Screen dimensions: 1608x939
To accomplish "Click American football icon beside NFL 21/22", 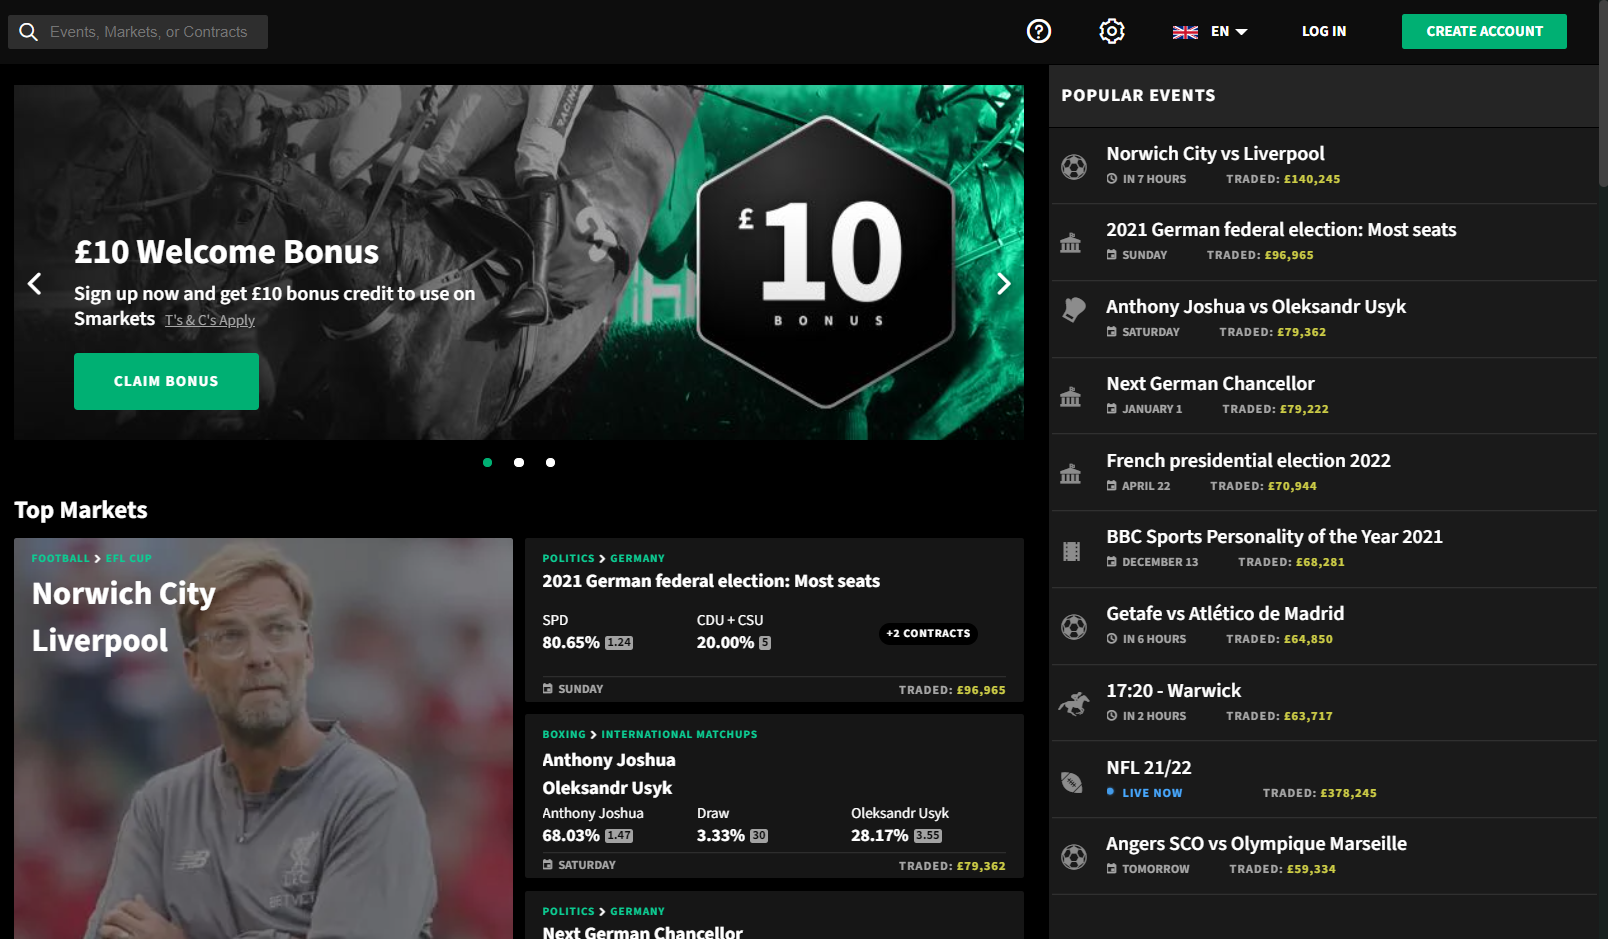I will click(x=1072, y=782).
